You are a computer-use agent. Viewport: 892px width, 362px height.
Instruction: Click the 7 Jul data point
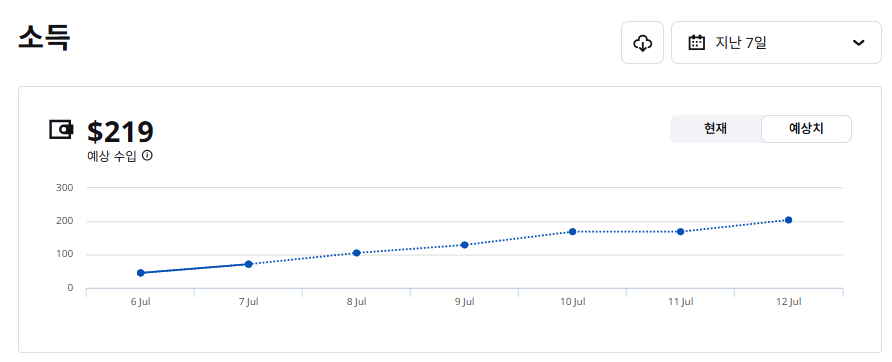tap(249, 264)
